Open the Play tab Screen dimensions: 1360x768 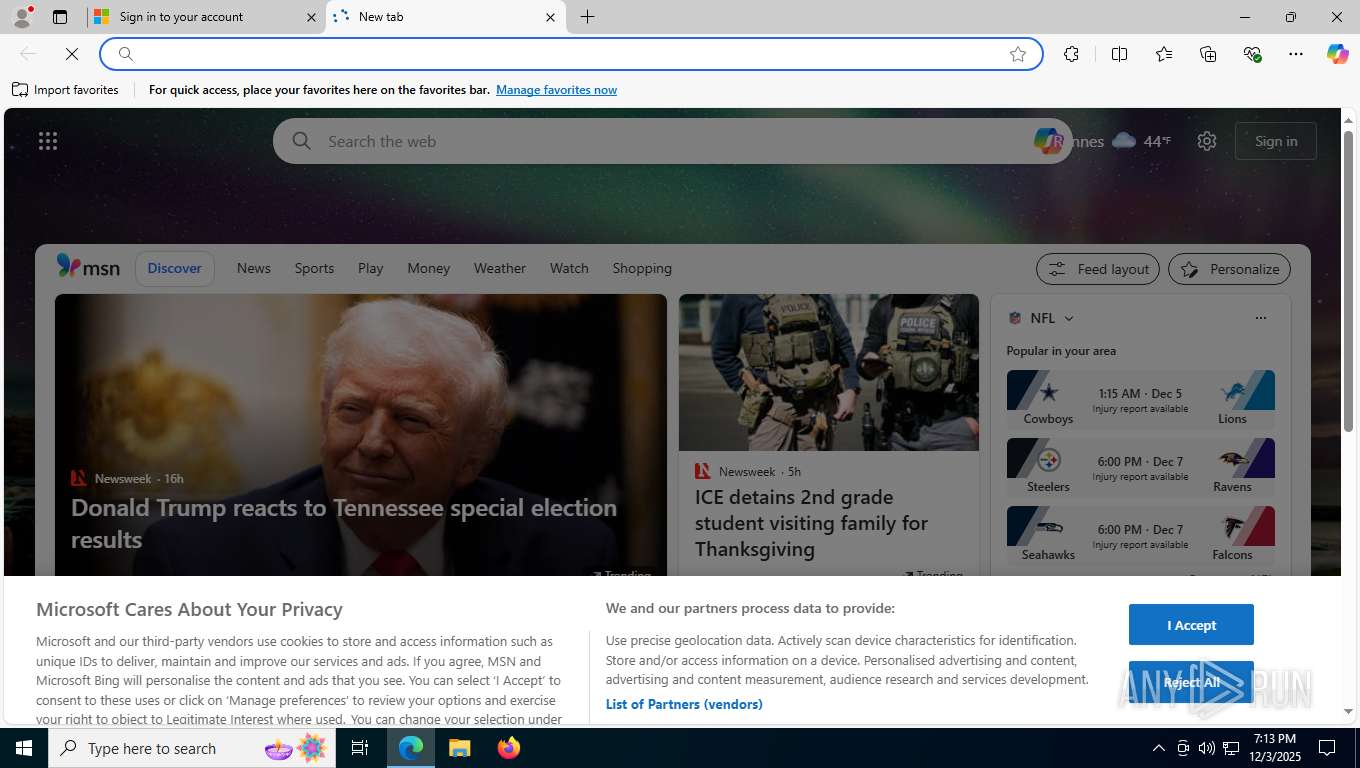[370, 268]
